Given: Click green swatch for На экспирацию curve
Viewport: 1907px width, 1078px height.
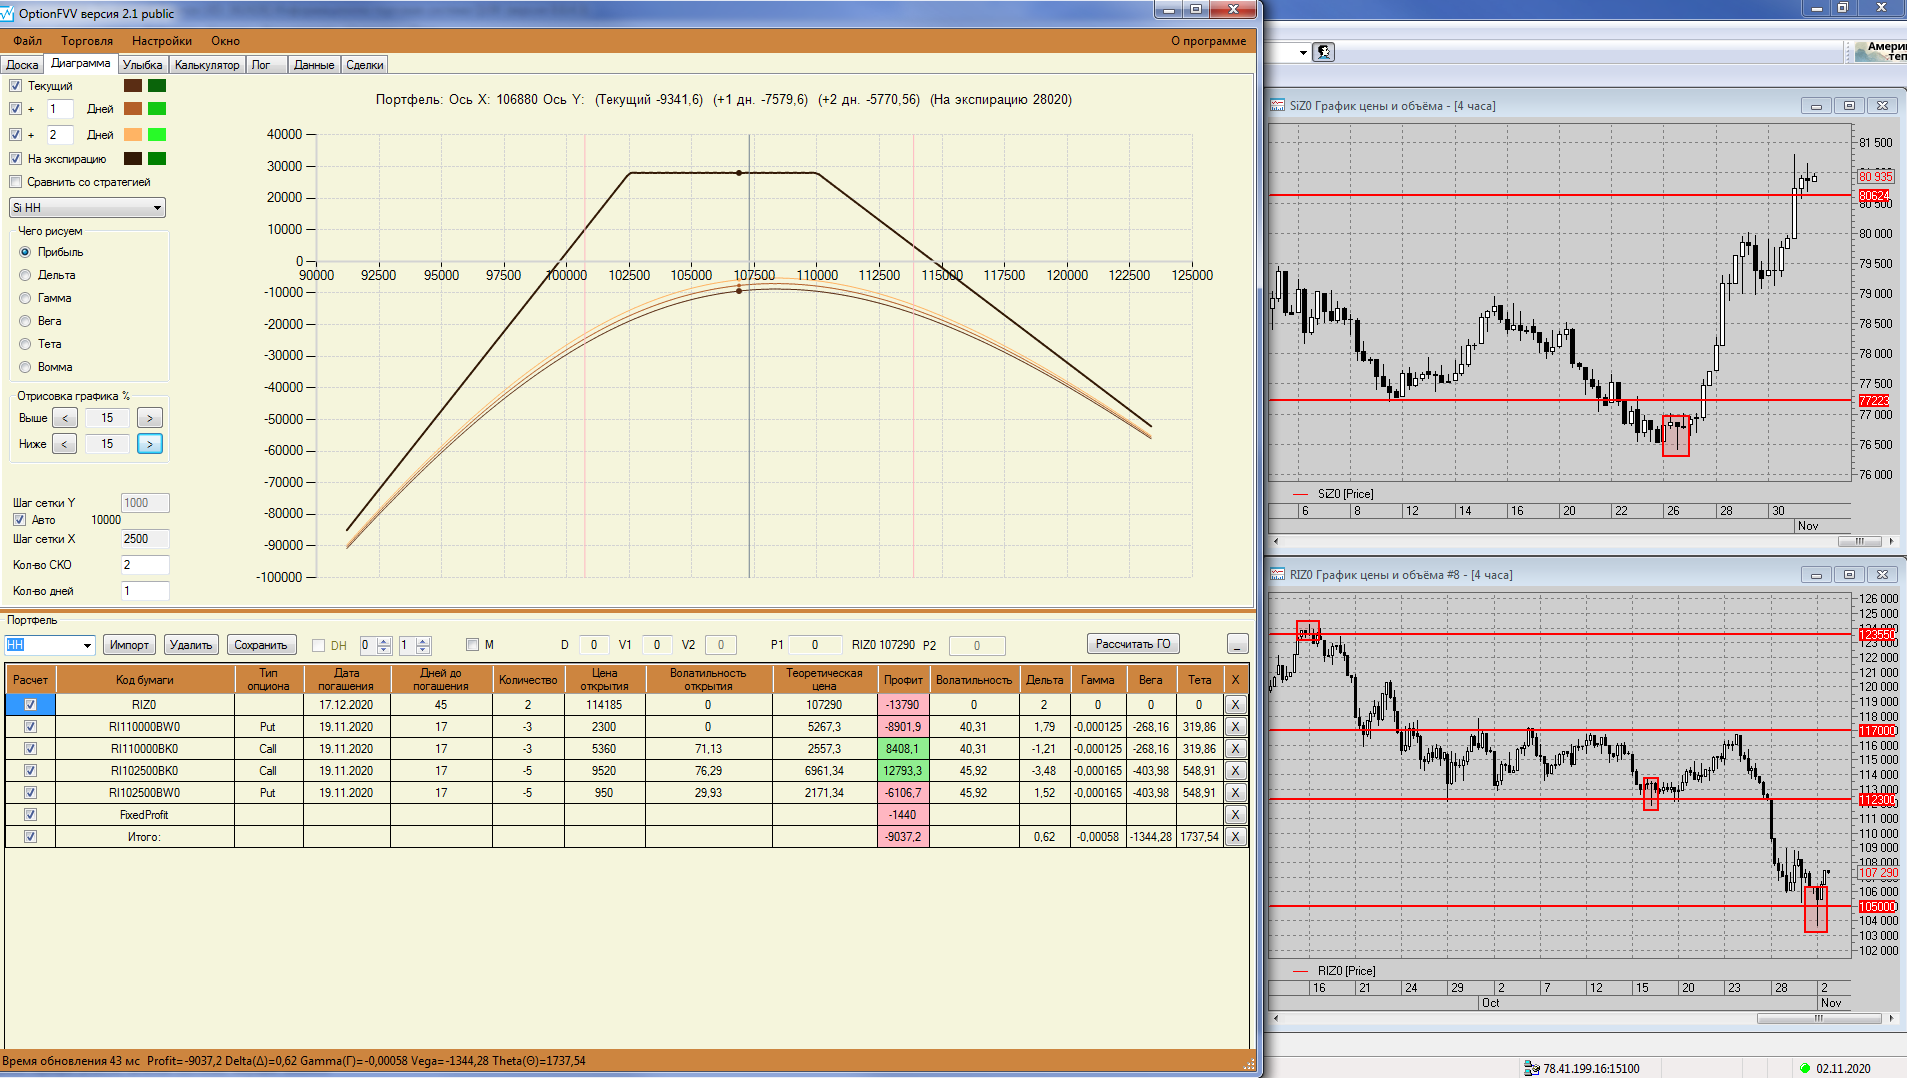Looking at the screenshot, I should (x=157, y=159).
